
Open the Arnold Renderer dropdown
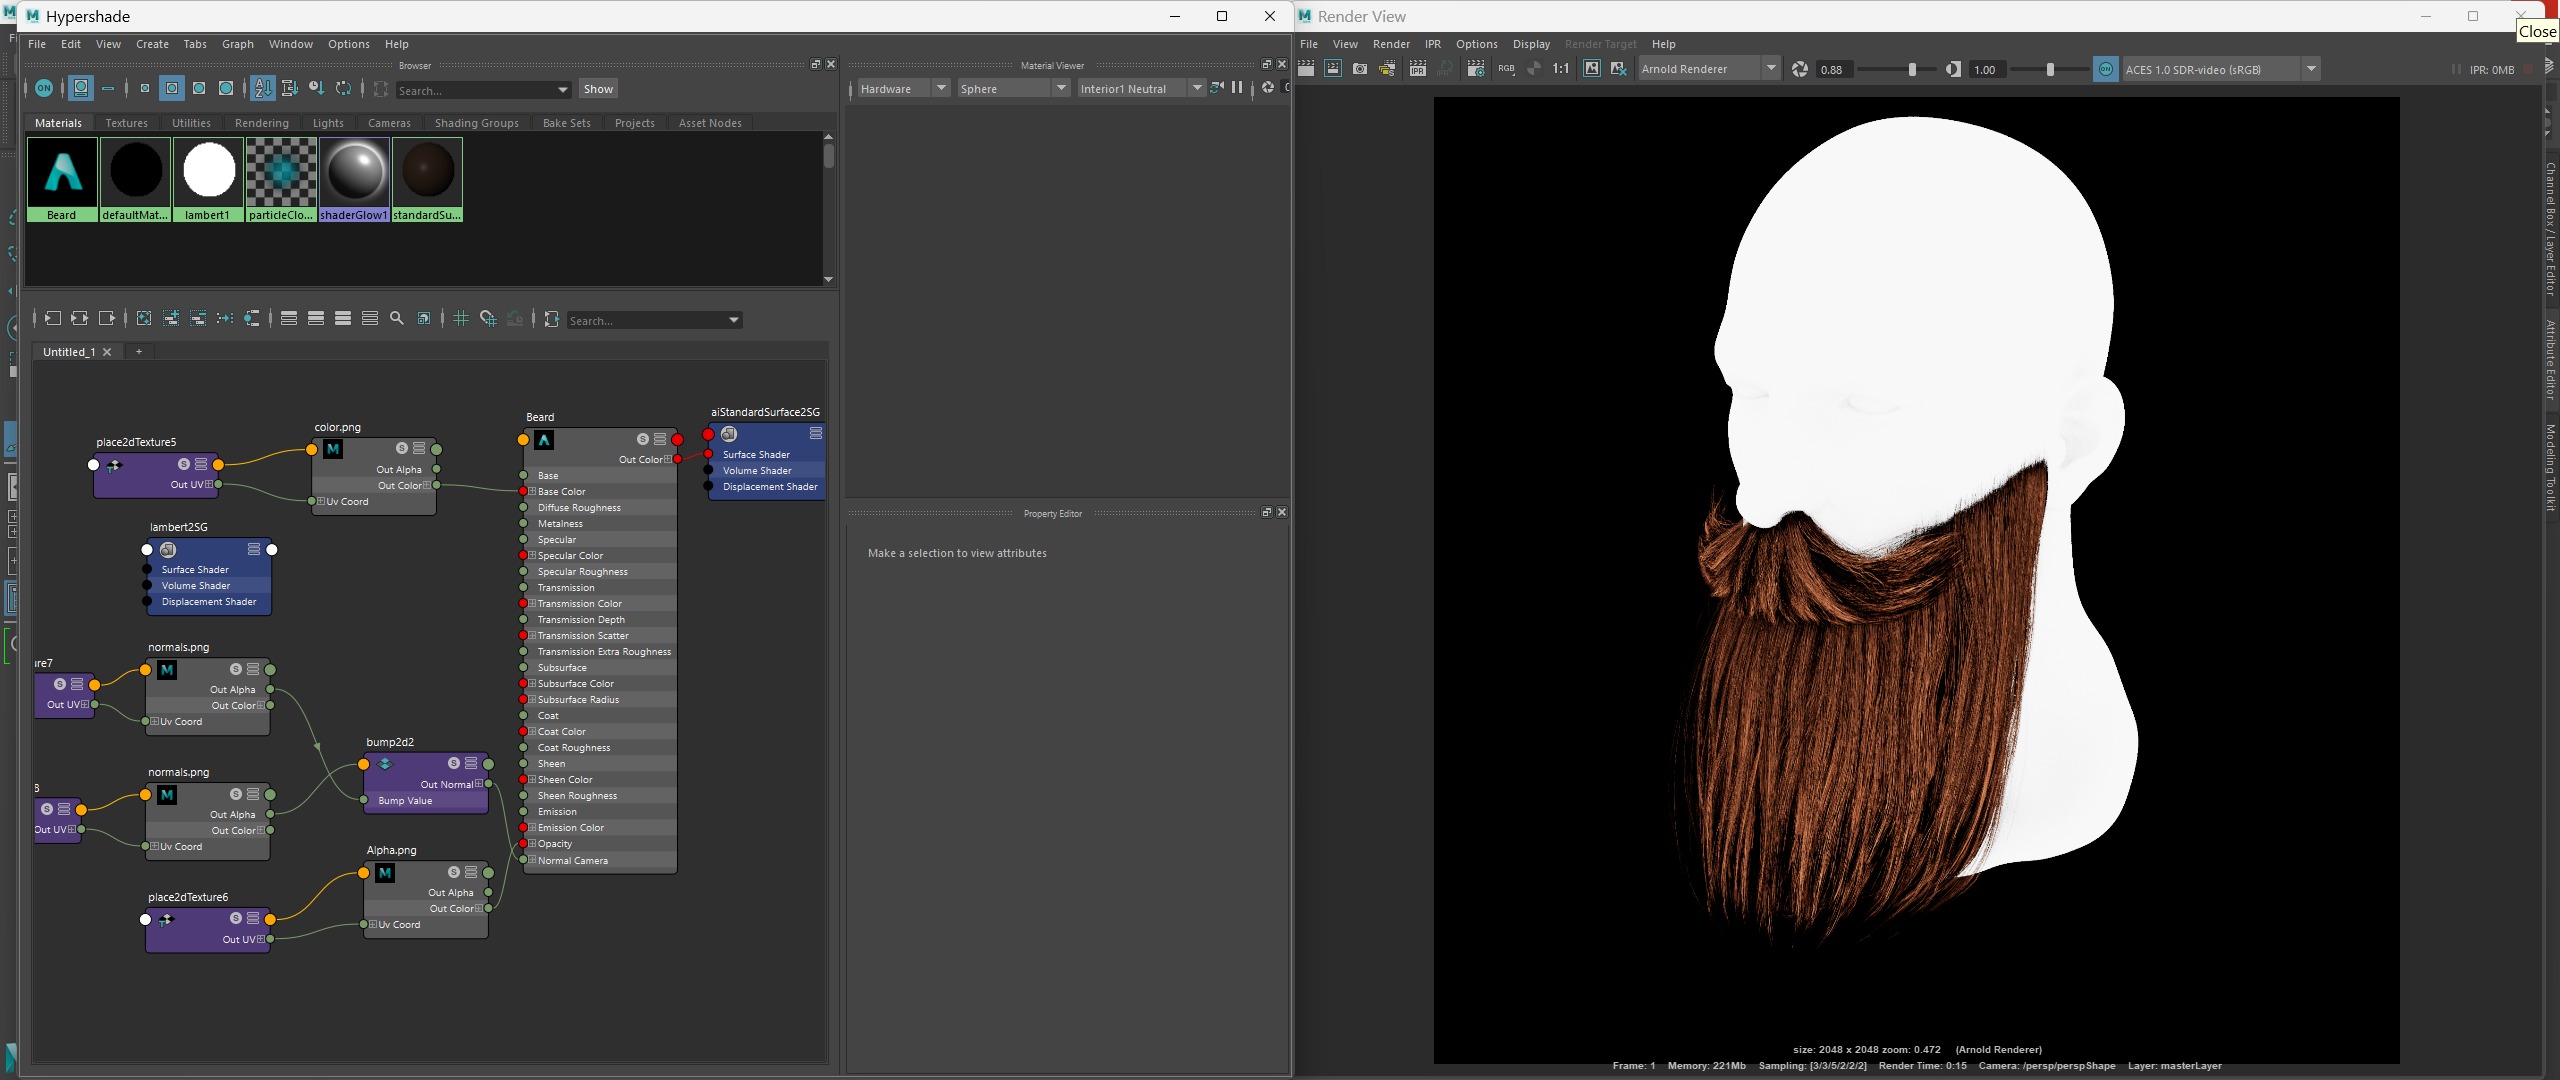[1708, 69]
